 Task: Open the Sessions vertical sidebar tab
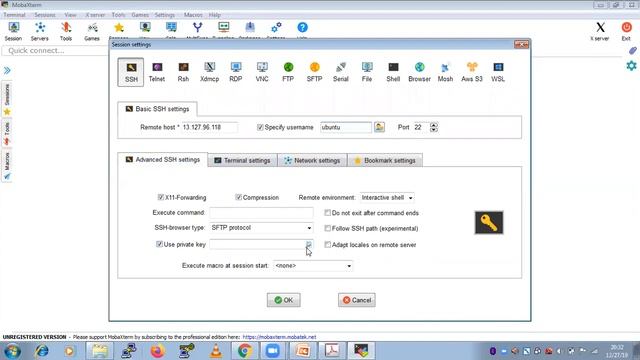click(7, 99)
